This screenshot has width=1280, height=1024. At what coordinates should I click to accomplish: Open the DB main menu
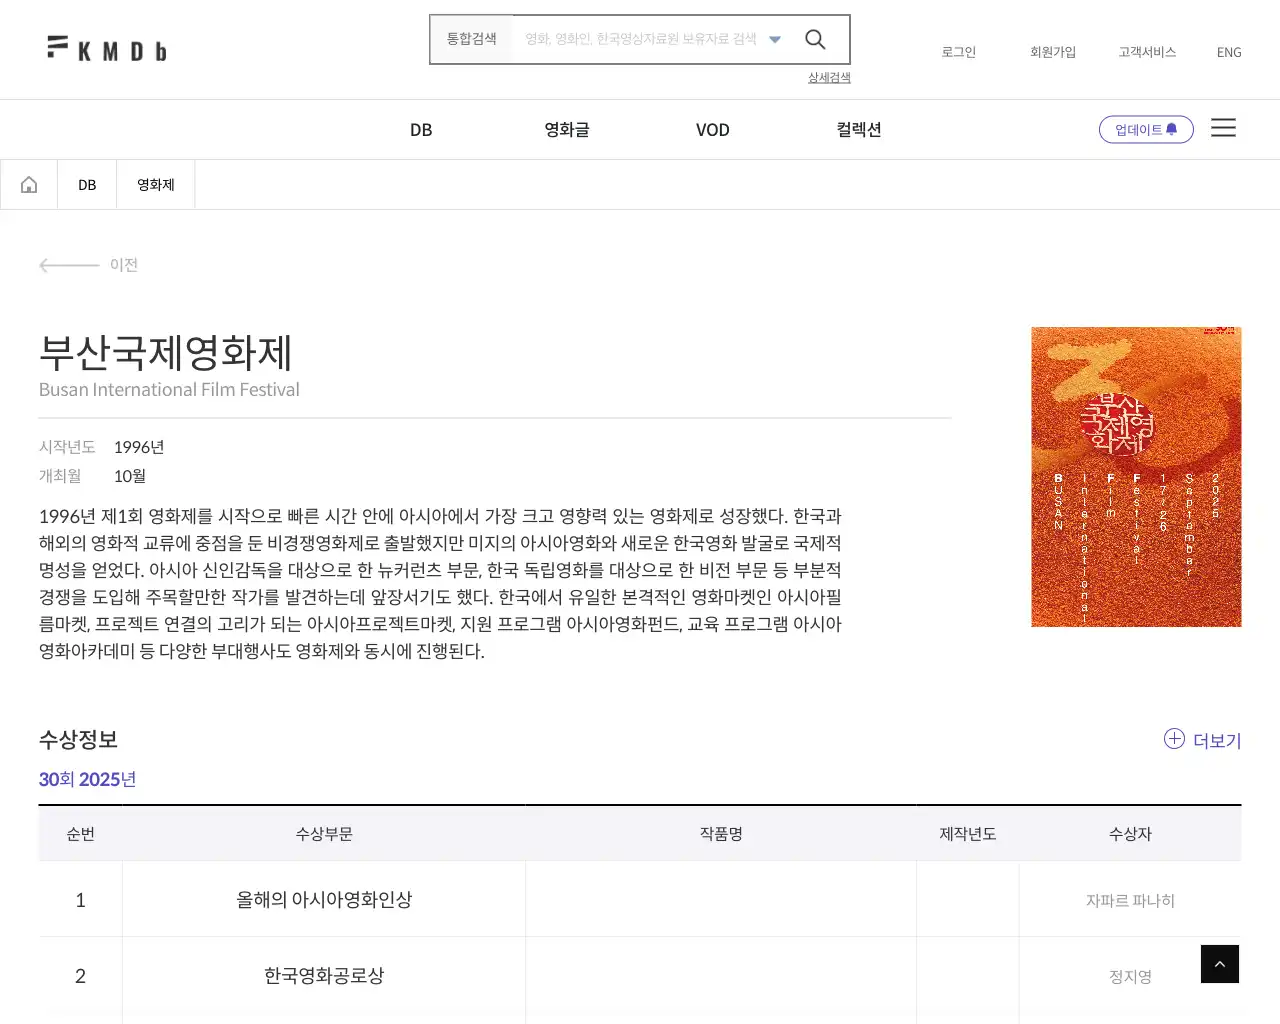[x=421, y=130]
